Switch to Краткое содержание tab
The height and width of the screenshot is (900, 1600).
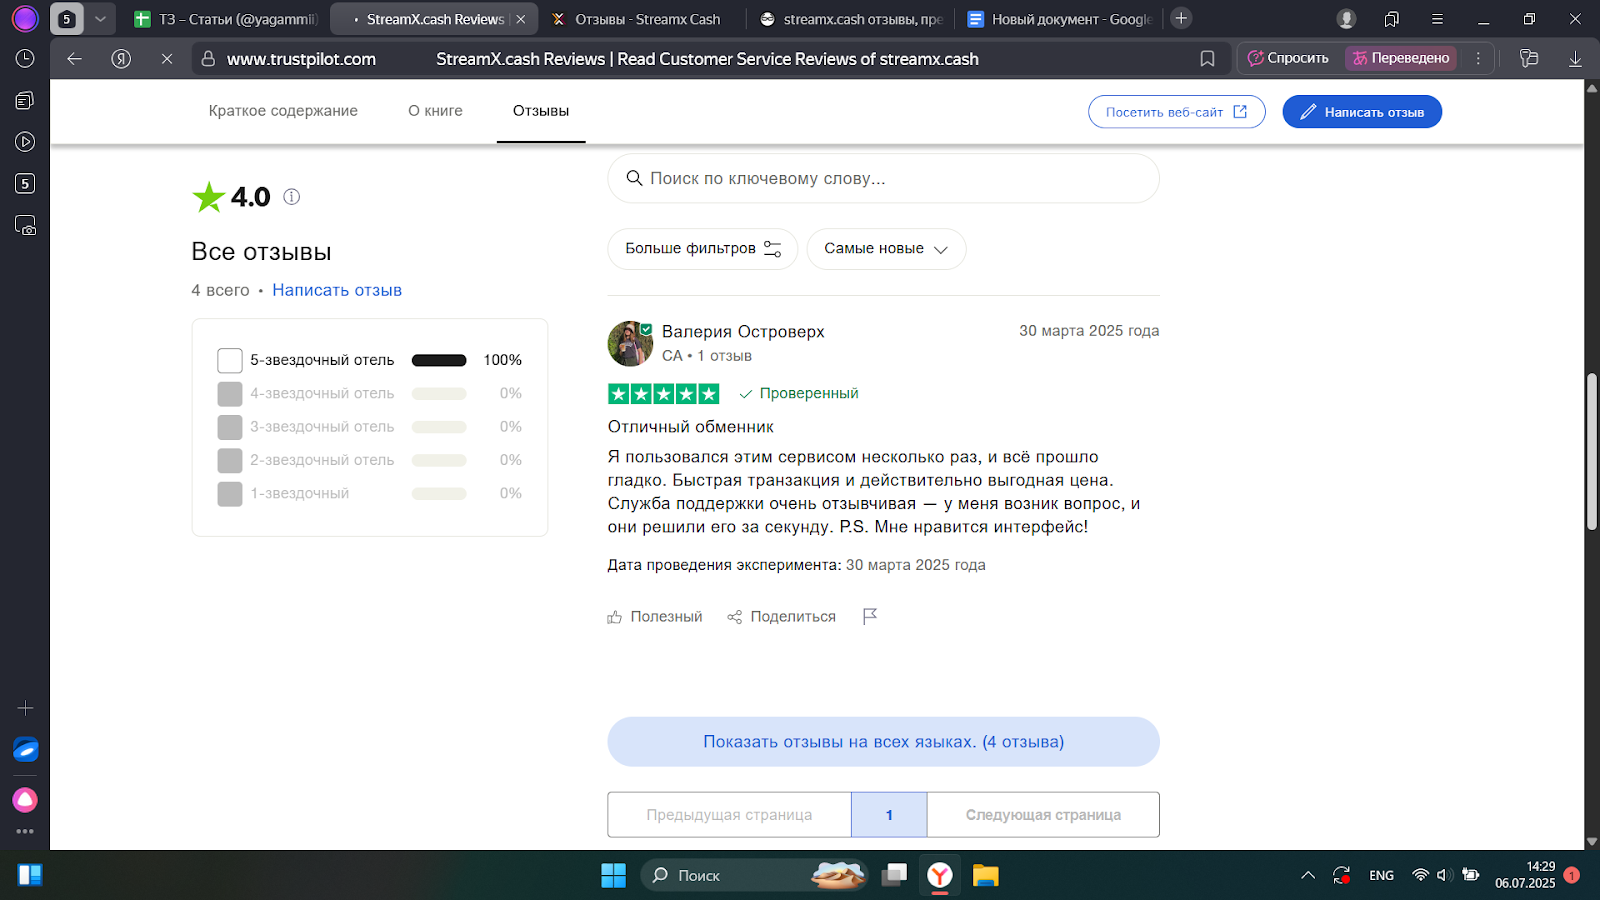tap(283, 111)
